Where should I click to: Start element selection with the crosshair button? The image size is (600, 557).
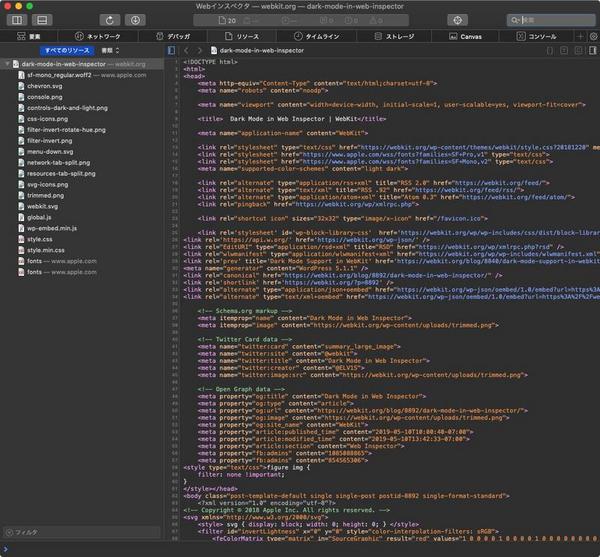tap(457, 20)
